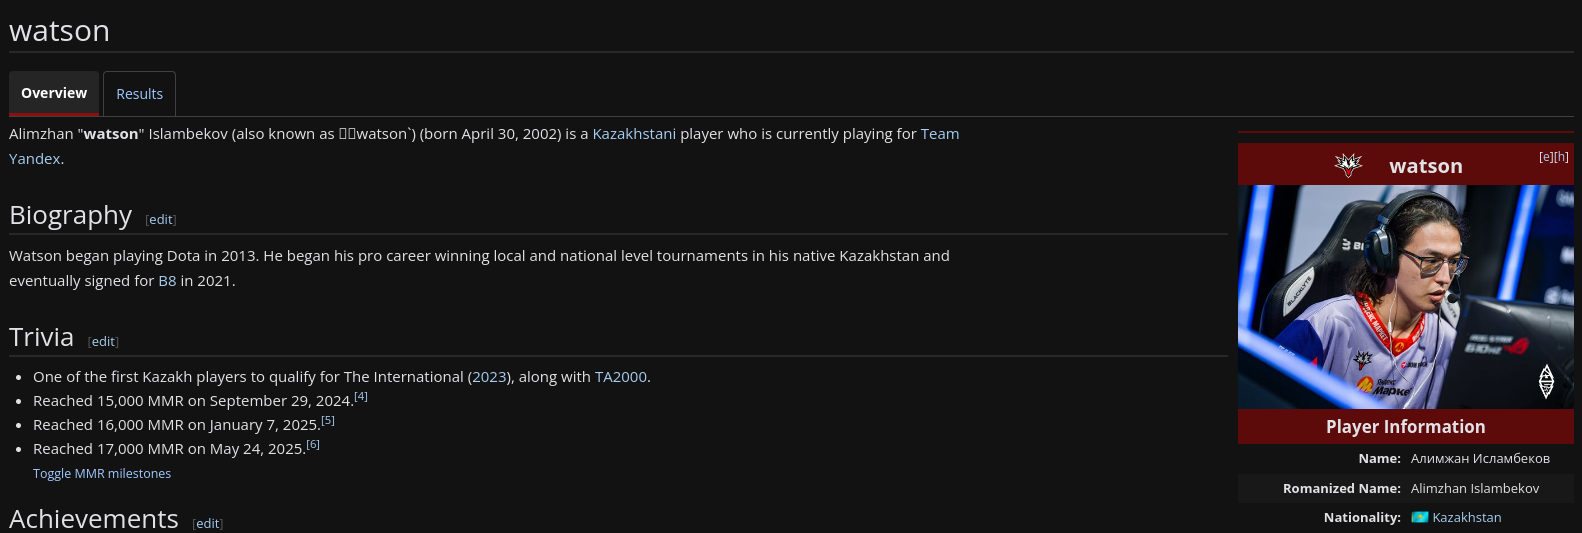
Task: Open the Team Yandex link
Action: 940,134
